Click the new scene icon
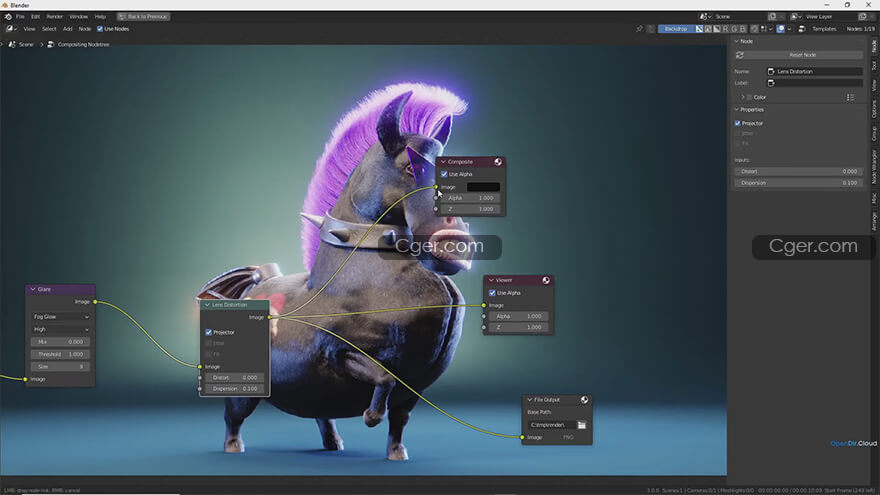The image size is (880, 495). (x=773, y=17)
